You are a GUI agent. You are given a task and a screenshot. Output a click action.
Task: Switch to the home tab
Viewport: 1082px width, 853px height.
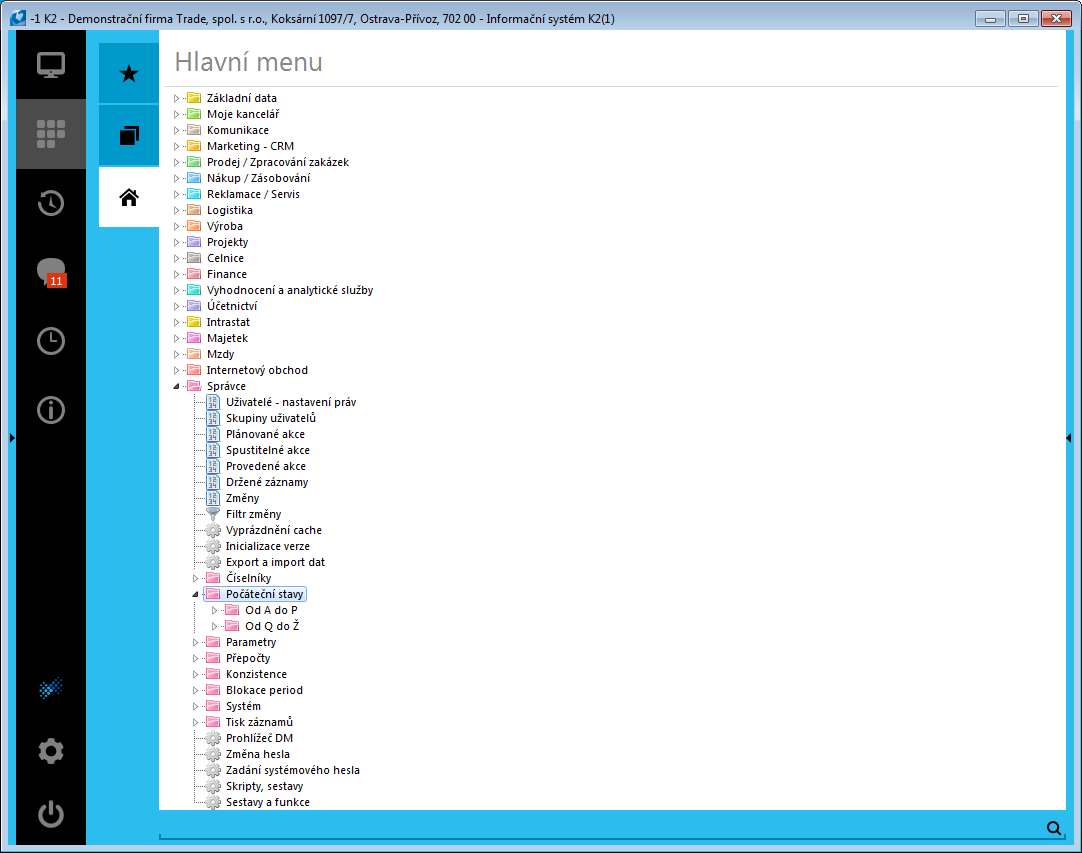(129, 197)
